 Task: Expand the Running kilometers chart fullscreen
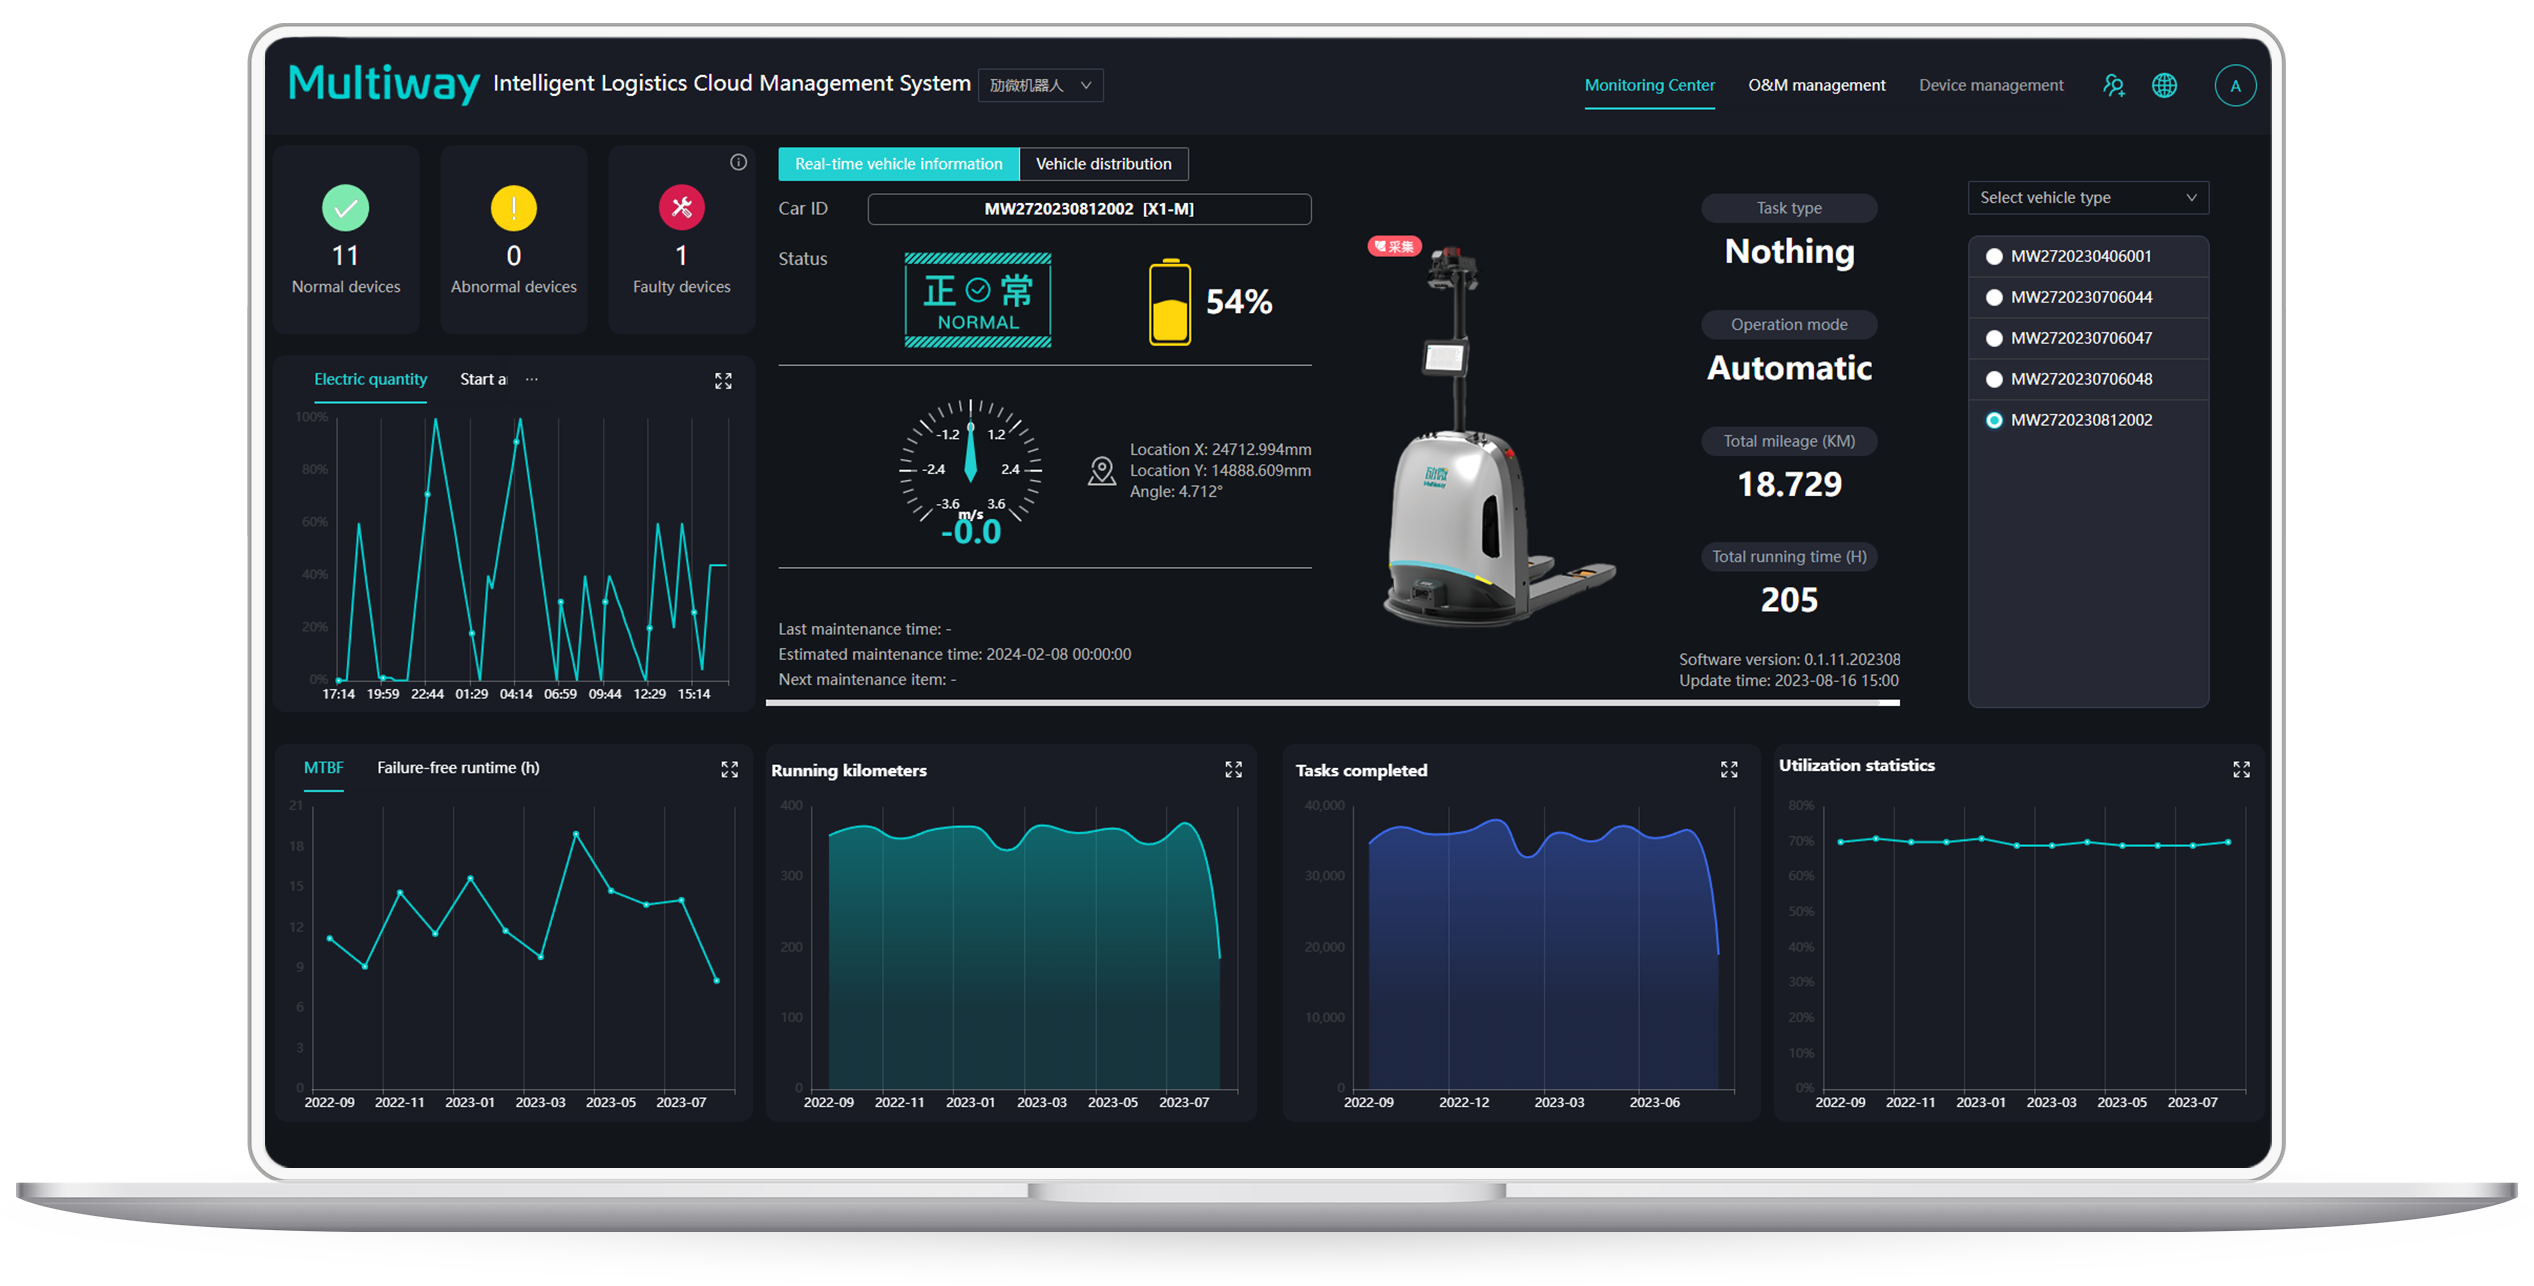[x=1233, y=769]
